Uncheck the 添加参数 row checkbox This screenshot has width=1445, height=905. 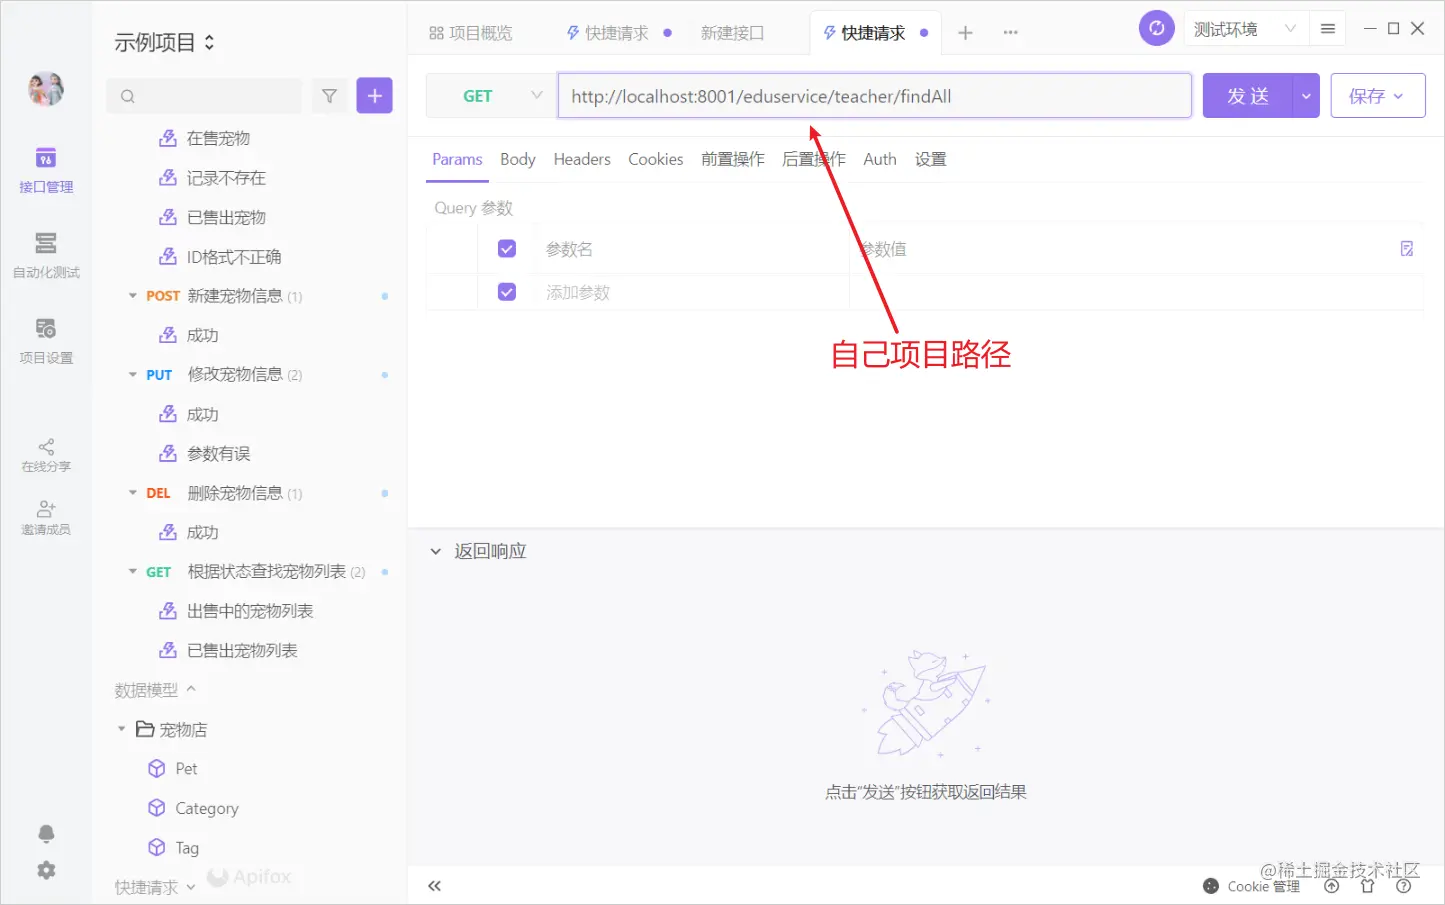tap(507, 291)
